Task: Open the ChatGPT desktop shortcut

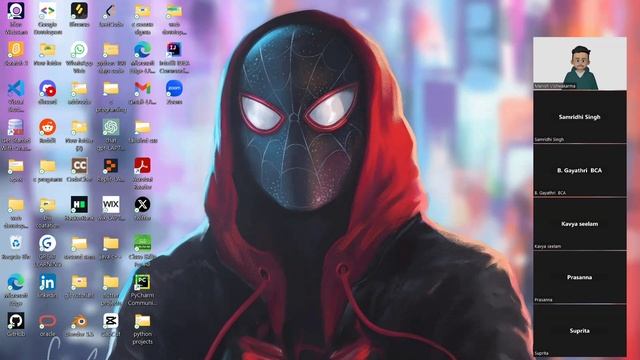Action: [111, 127]
